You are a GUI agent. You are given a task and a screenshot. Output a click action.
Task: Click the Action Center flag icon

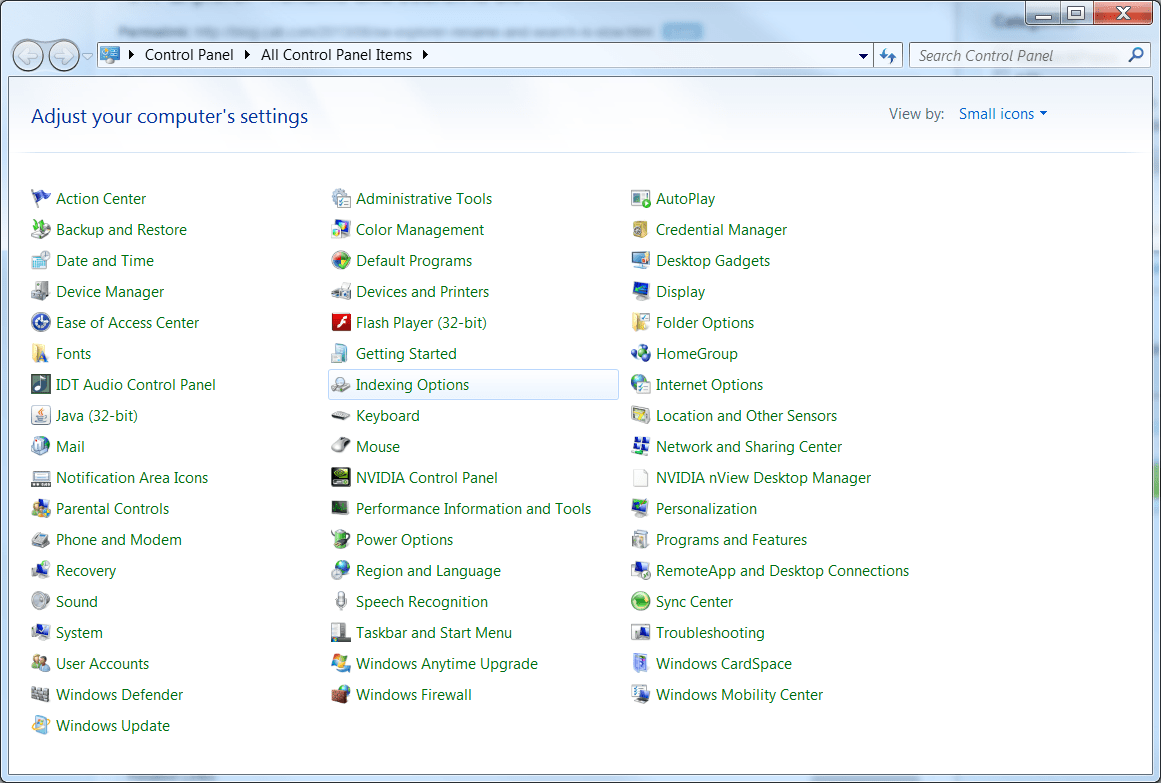tap(40, 199)
